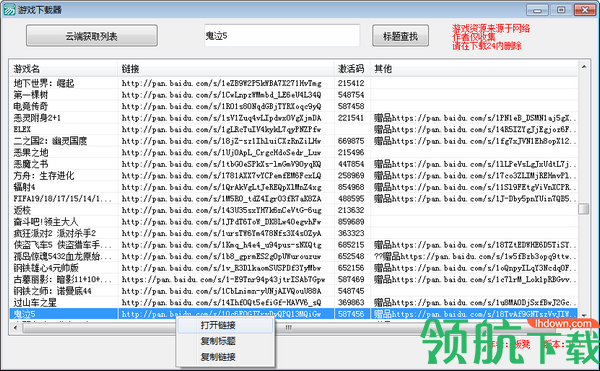This screenshot has height=371, width=600.
Task: Click activation code 213632
Action: coord(351,210)
